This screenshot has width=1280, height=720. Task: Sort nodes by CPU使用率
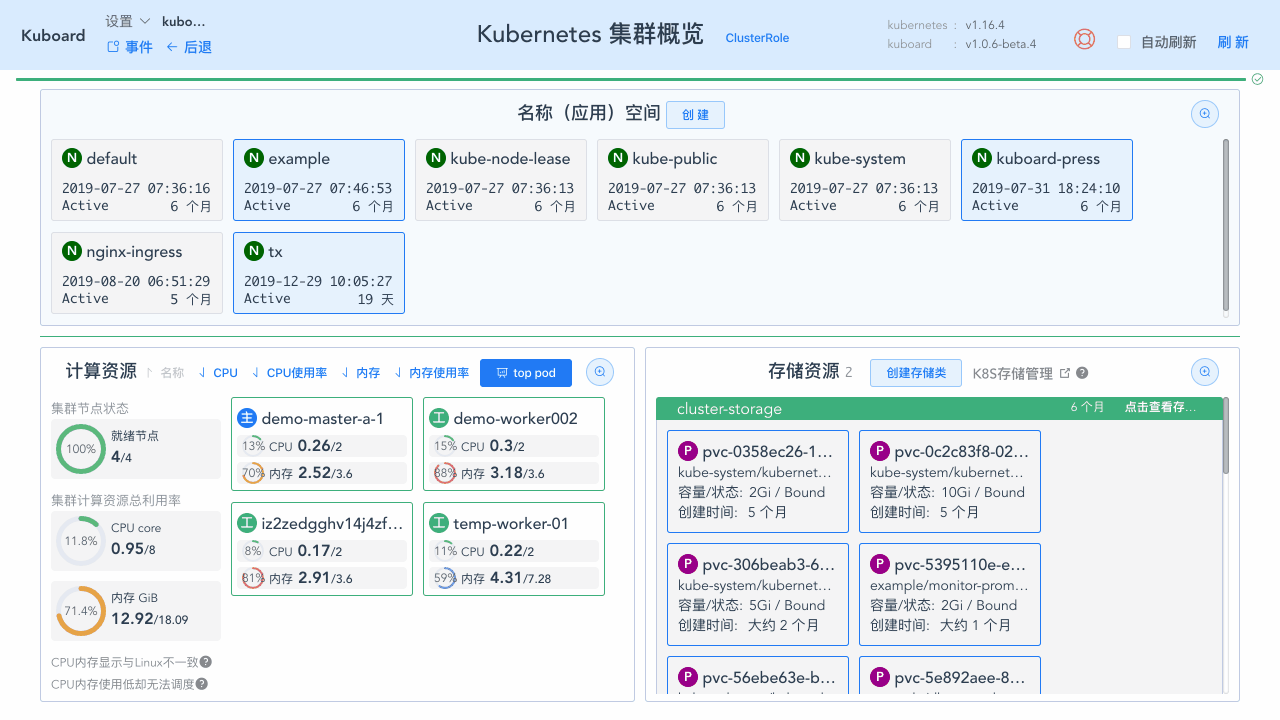click(x=289, y=373)
